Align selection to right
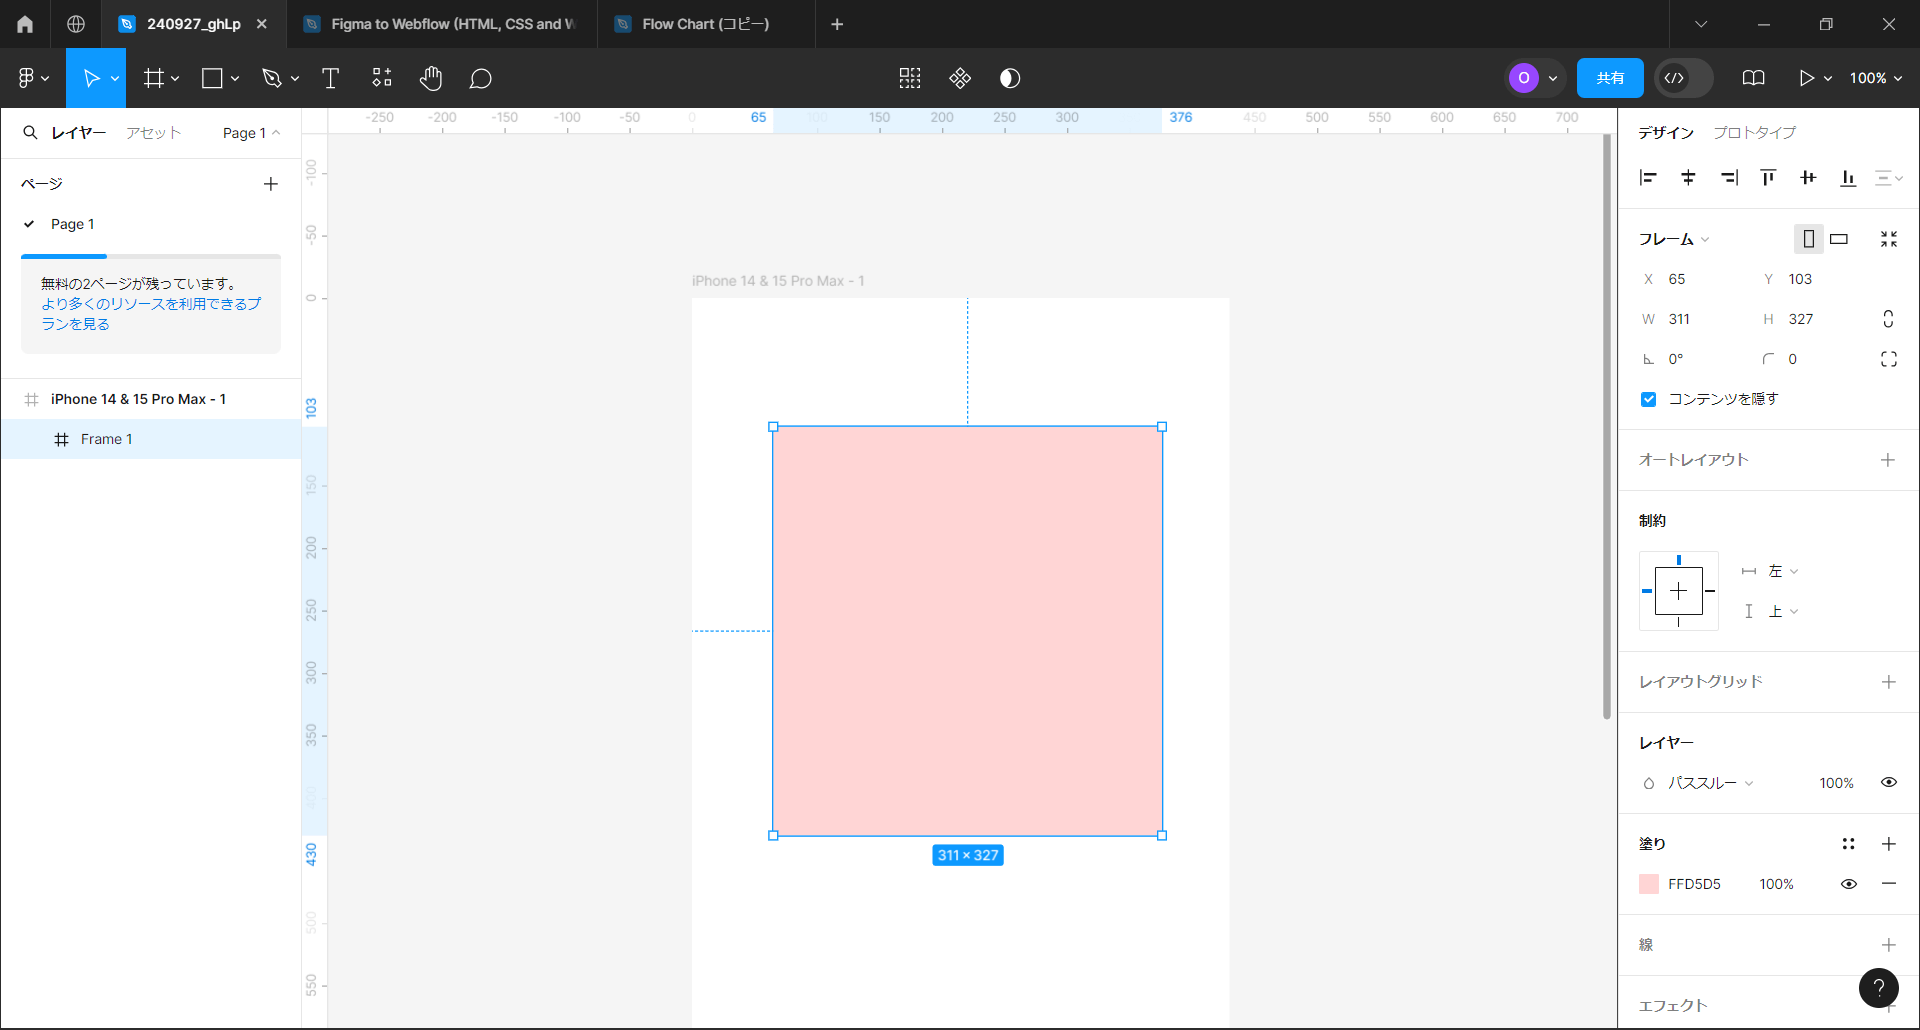 click(x=1729, y=178)
